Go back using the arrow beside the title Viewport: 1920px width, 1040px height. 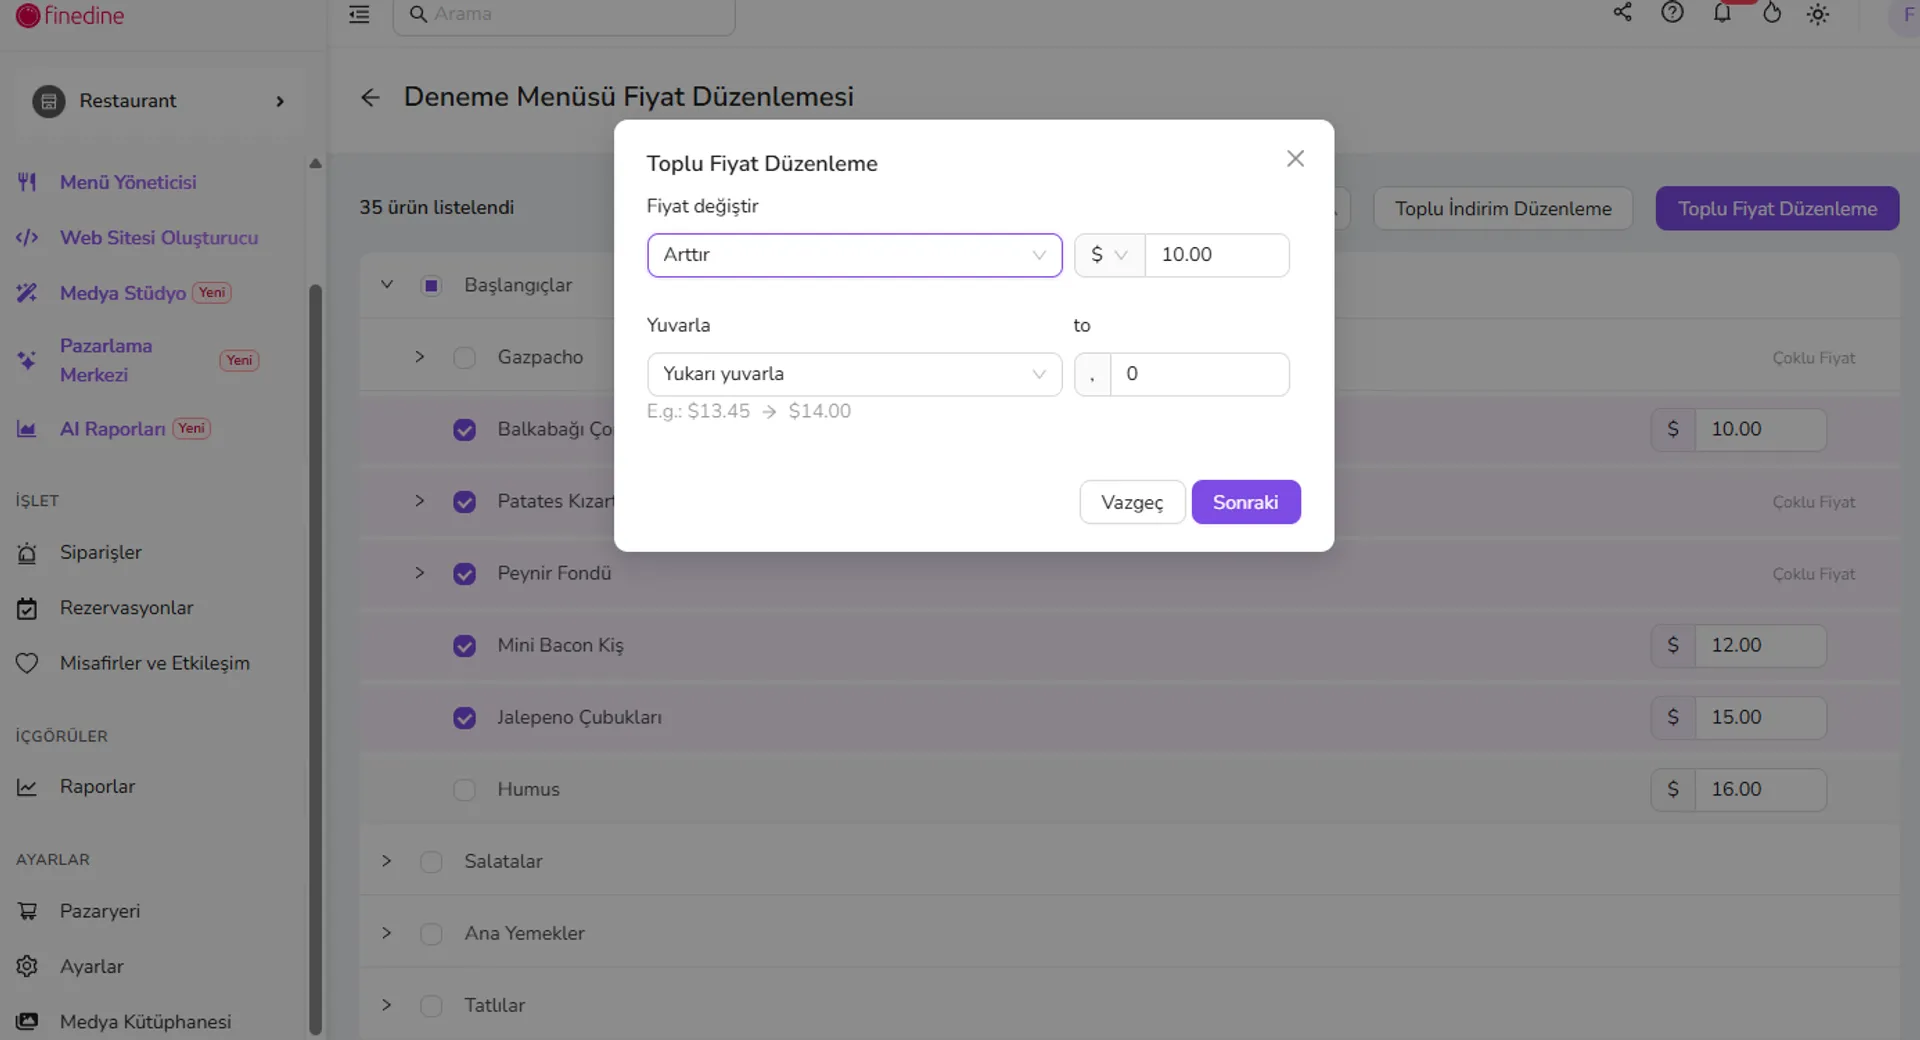point(370,97)
